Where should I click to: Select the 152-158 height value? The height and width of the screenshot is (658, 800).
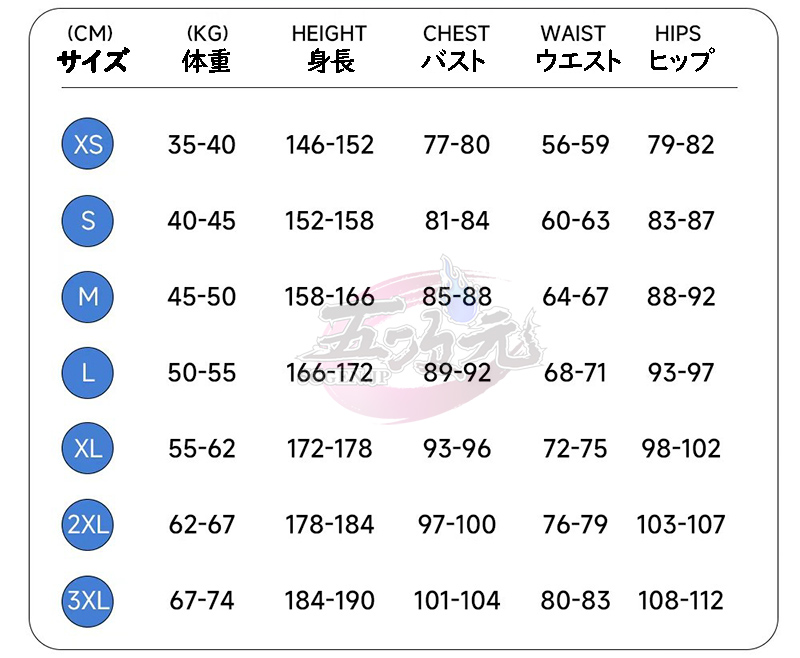click(x=329, y=221)
